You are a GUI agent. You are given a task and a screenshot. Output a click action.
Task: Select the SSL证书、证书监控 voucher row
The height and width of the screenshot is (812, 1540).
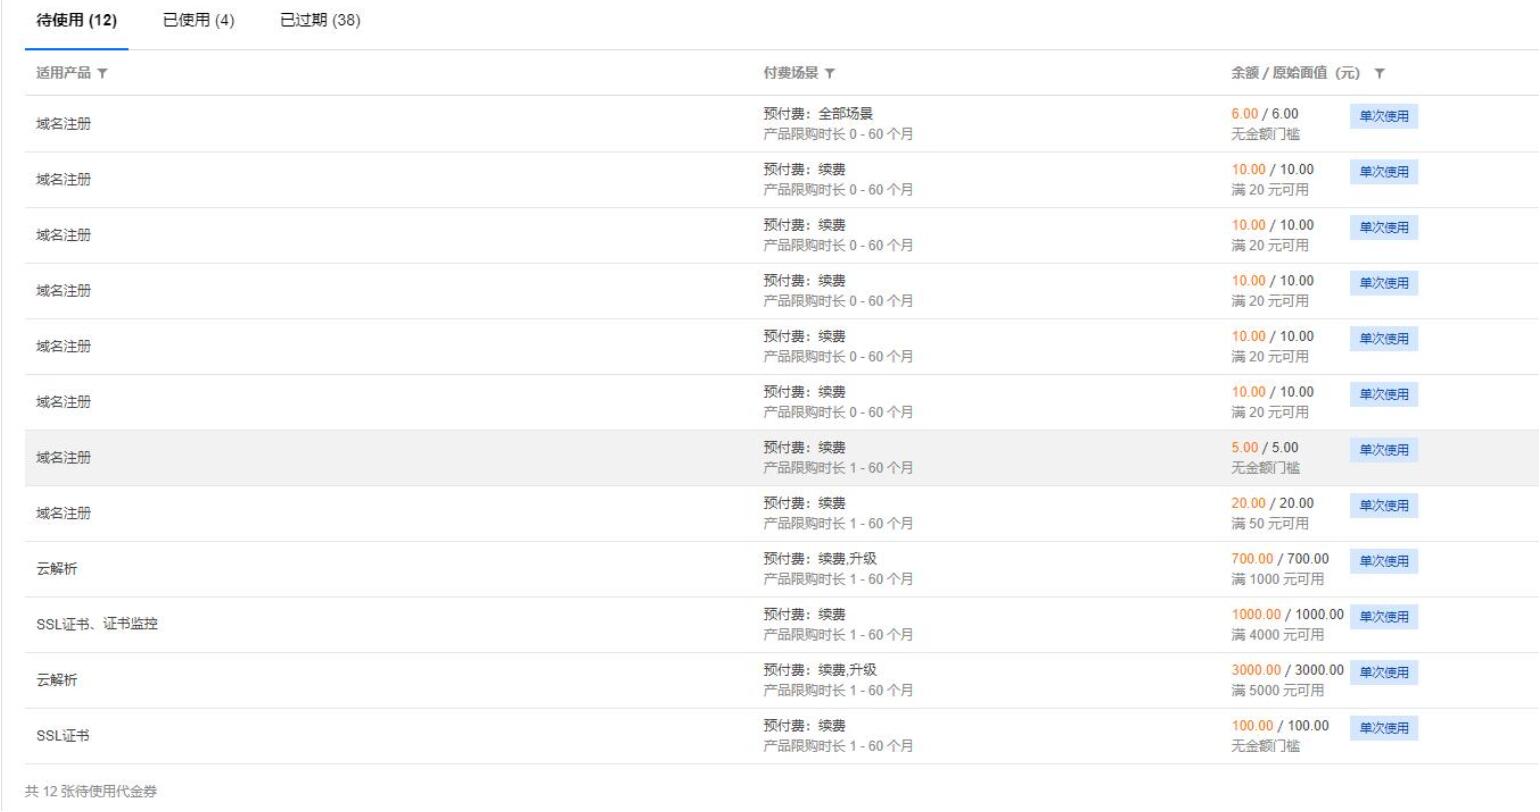782,625
